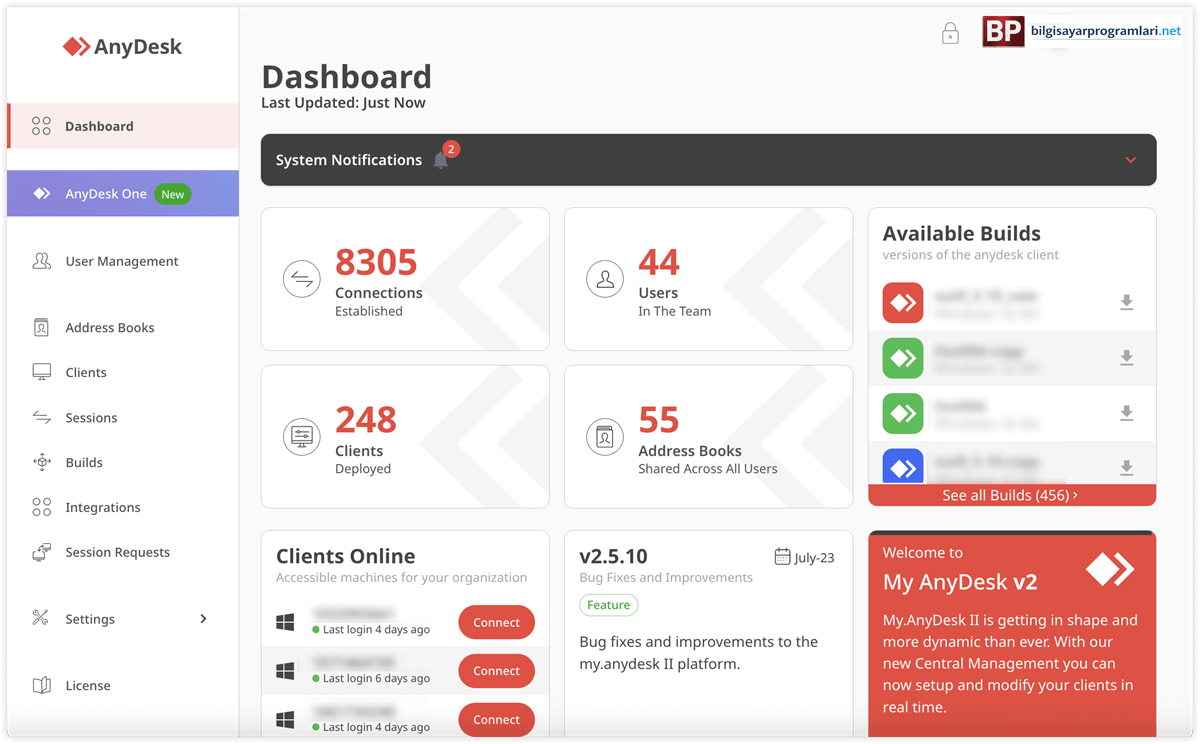Click the notification bell with badge 2

point(443,158)
